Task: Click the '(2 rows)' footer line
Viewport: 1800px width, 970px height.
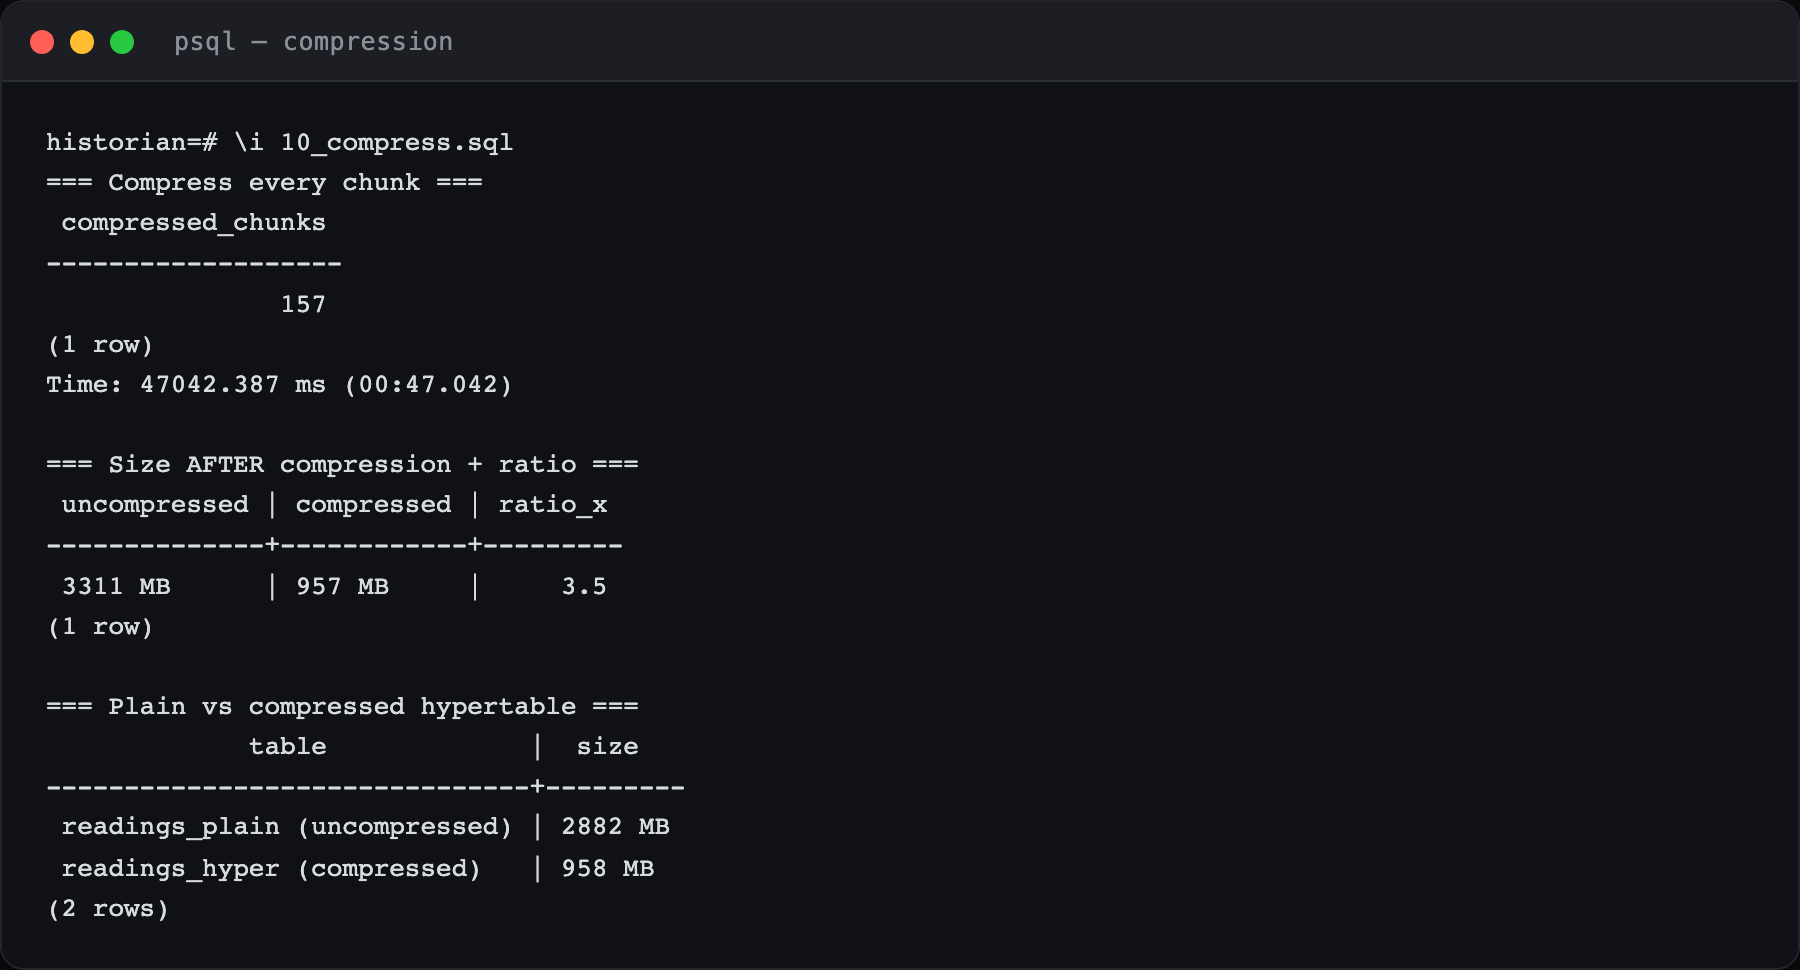Action: click(x=108, y=908)
